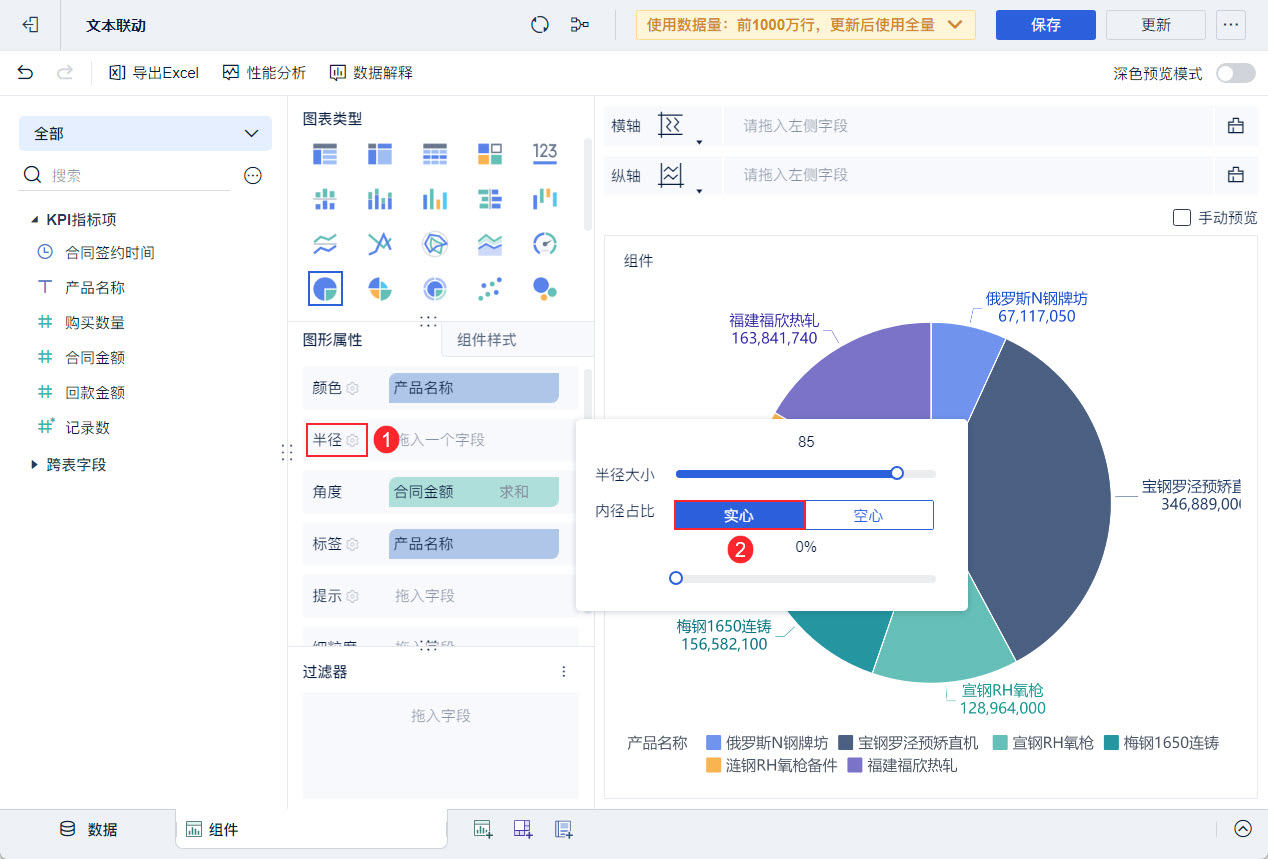
Task: Open the 合同金额 求和 field in 角度
Action: pyautogui.click(x=474, y=492)
